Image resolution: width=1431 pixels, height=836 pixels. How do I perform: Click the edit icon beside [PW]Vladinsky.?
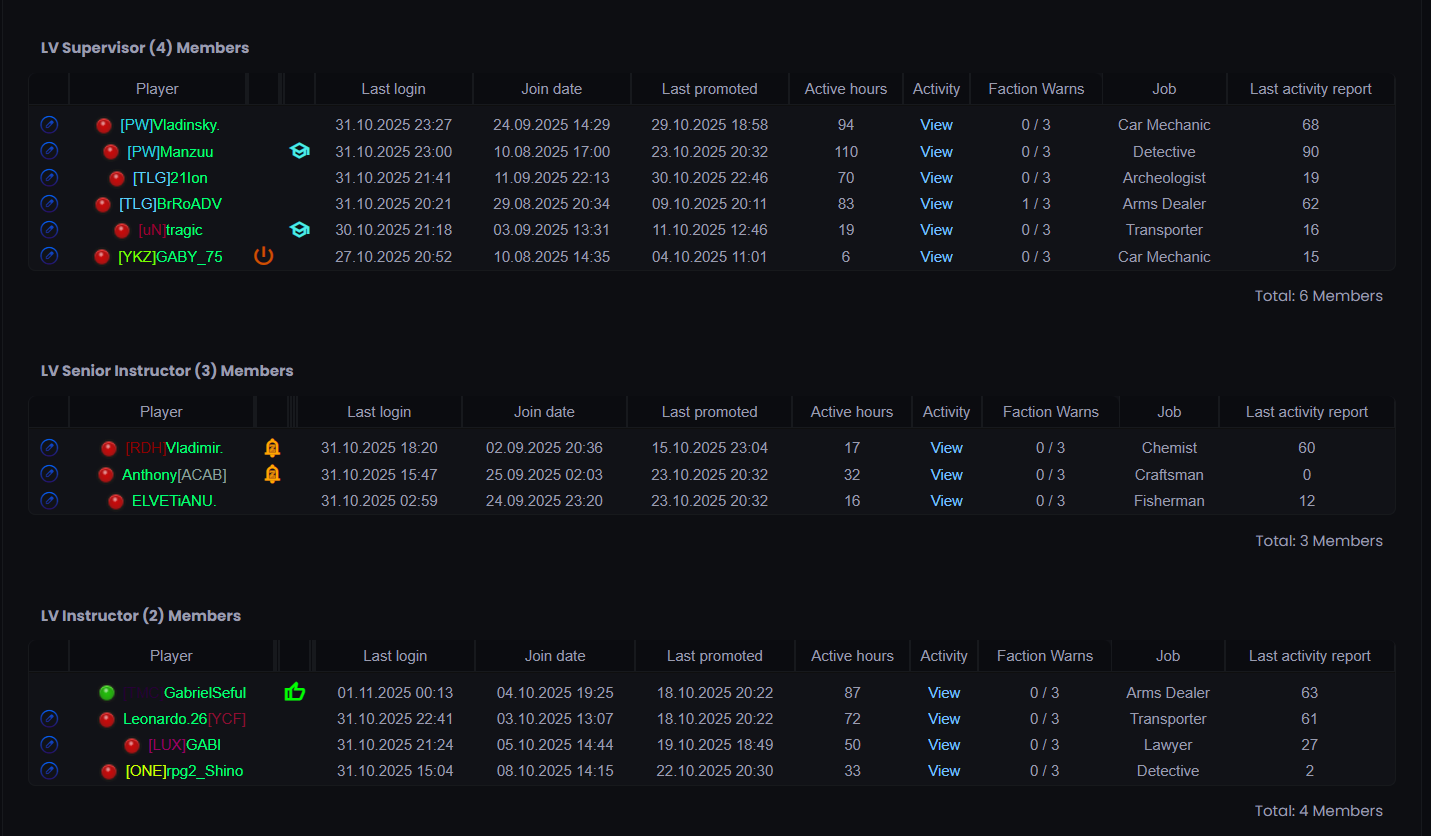coord(49,125)
